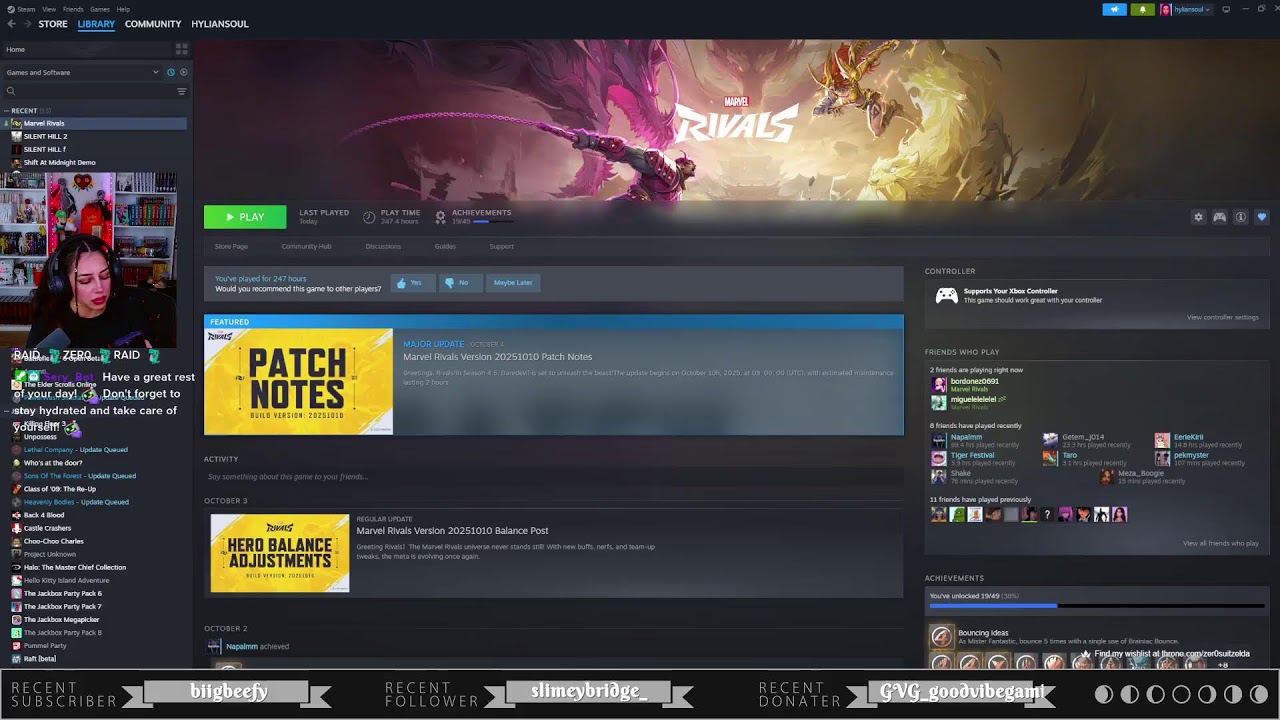This screenshot has width=1280, height=720.
Task: Go back with the navigation back arrow
Action: pyautogui.click(x=11, y=24)
